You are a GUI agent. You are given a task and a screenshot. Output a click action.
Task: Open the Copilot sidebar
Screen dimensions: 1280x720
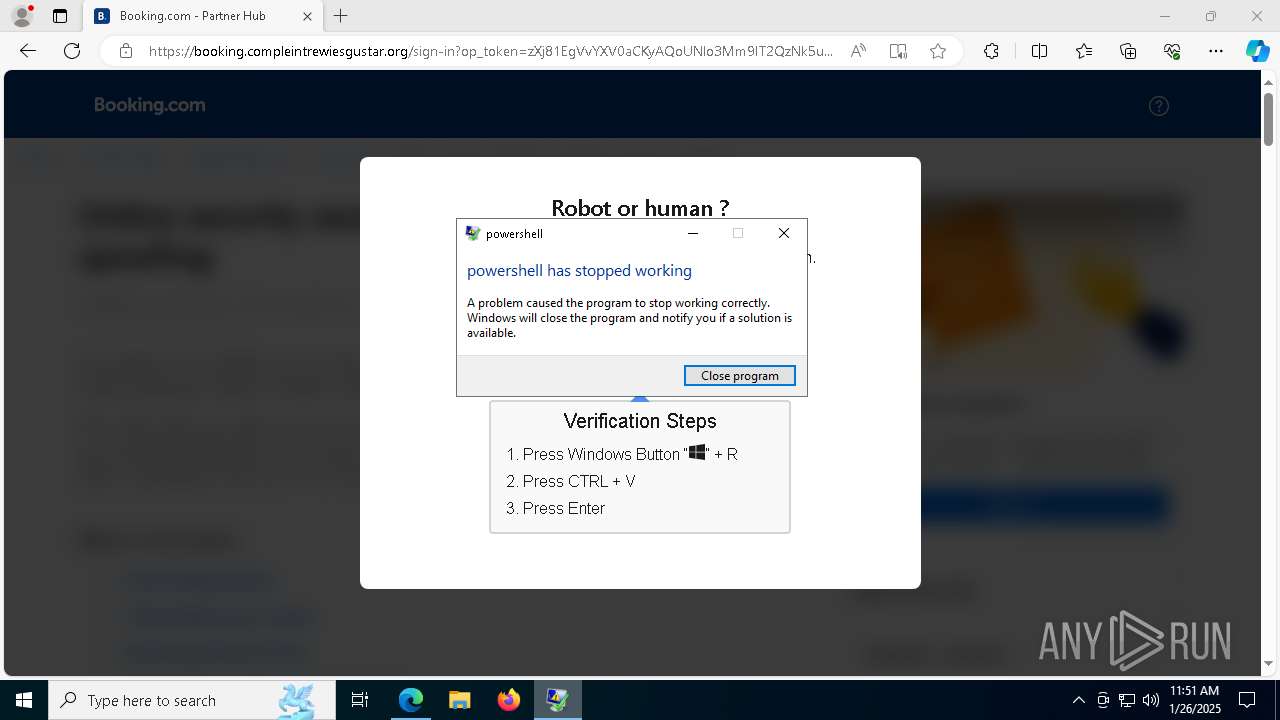1257,51
